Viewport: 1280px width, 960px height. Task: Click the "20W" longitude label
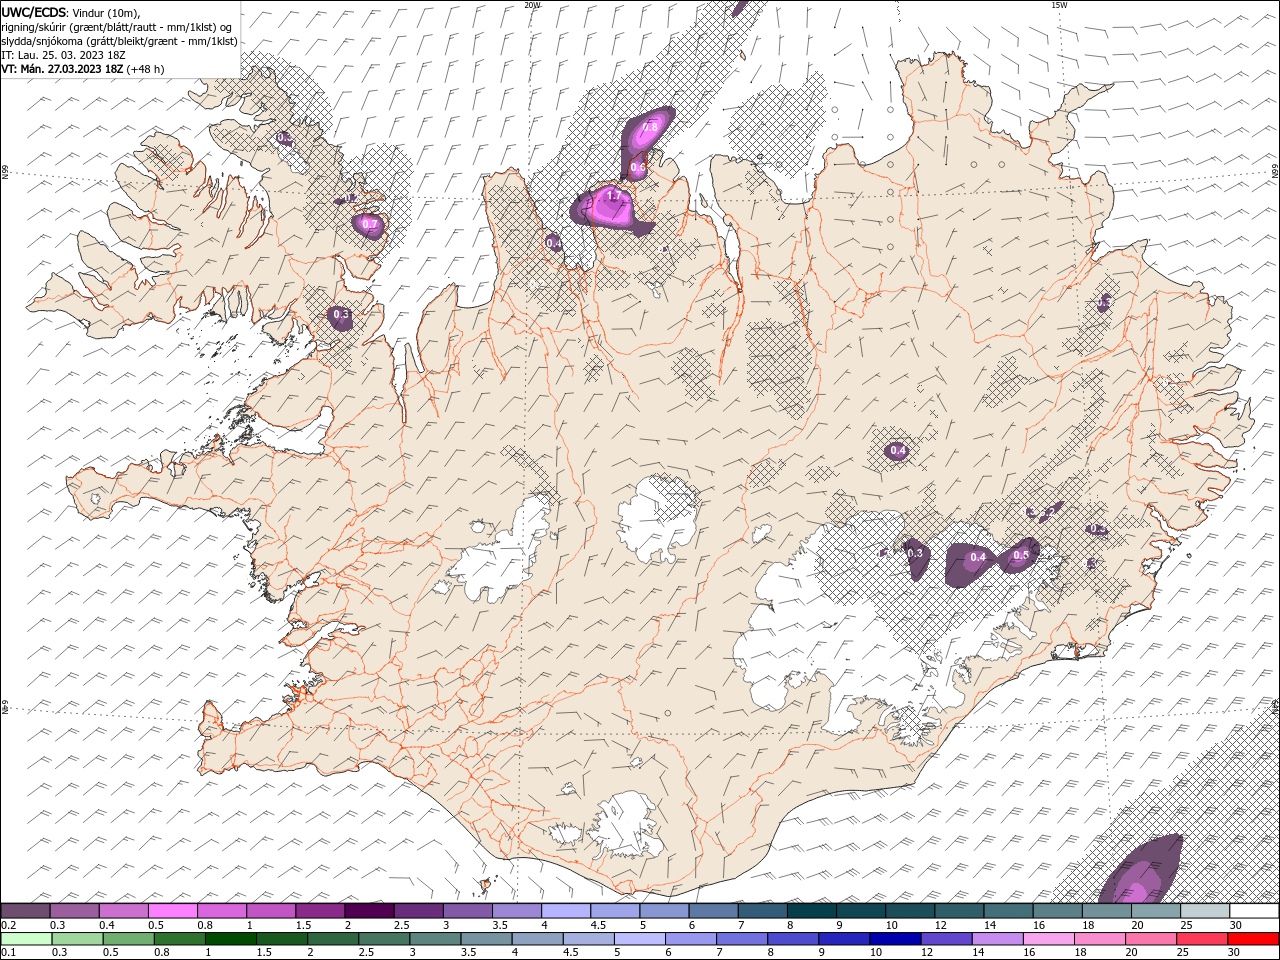pyautogui.click(x=532, y=5)
